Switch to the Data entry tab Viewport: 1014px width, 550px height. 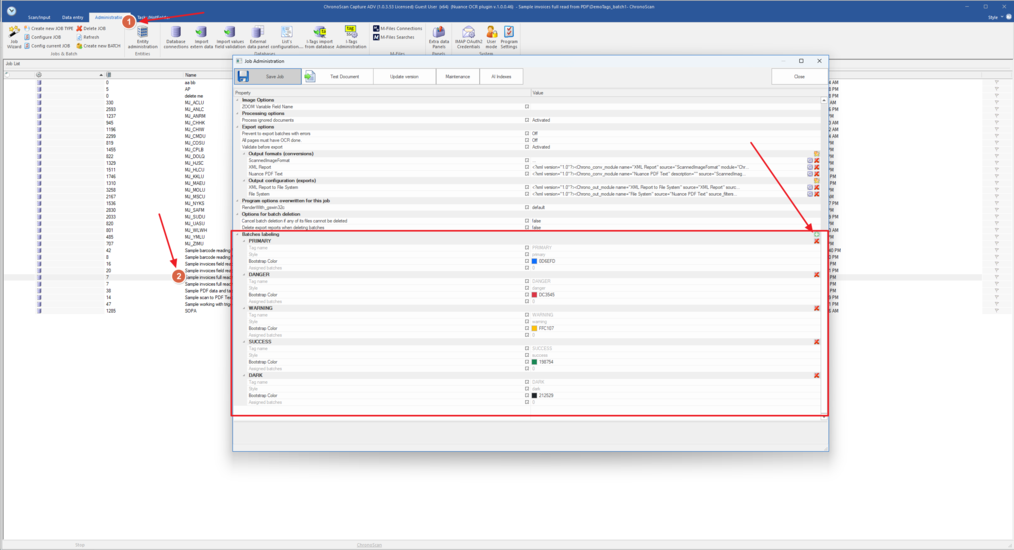73,17
